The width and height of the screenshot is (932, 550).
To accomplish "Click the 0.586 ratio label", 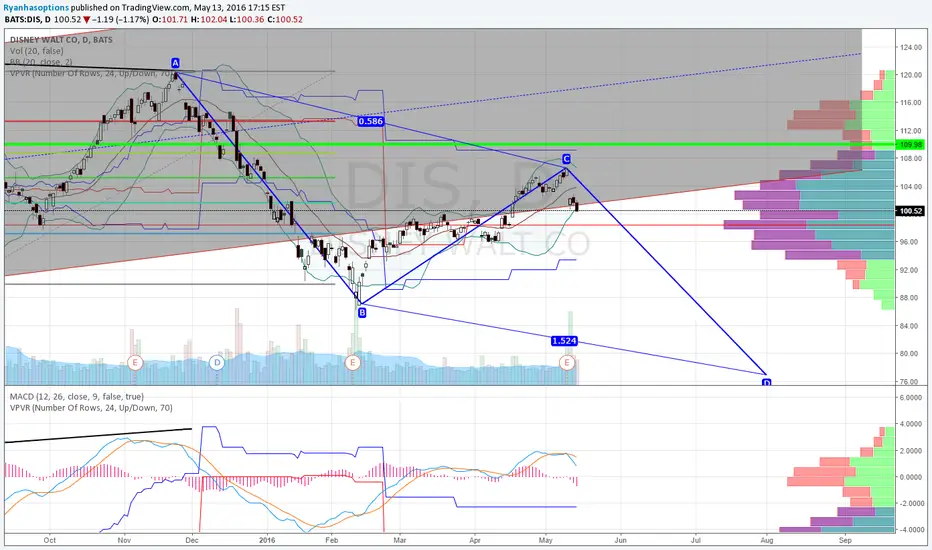I will pyautogui.click(x=371, y=121).
